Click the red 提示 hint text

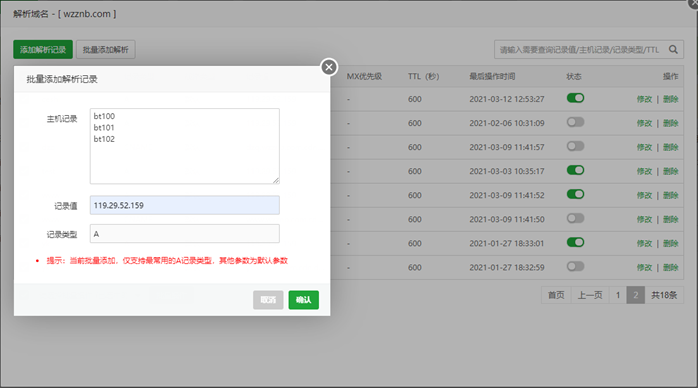coord(167,261)
